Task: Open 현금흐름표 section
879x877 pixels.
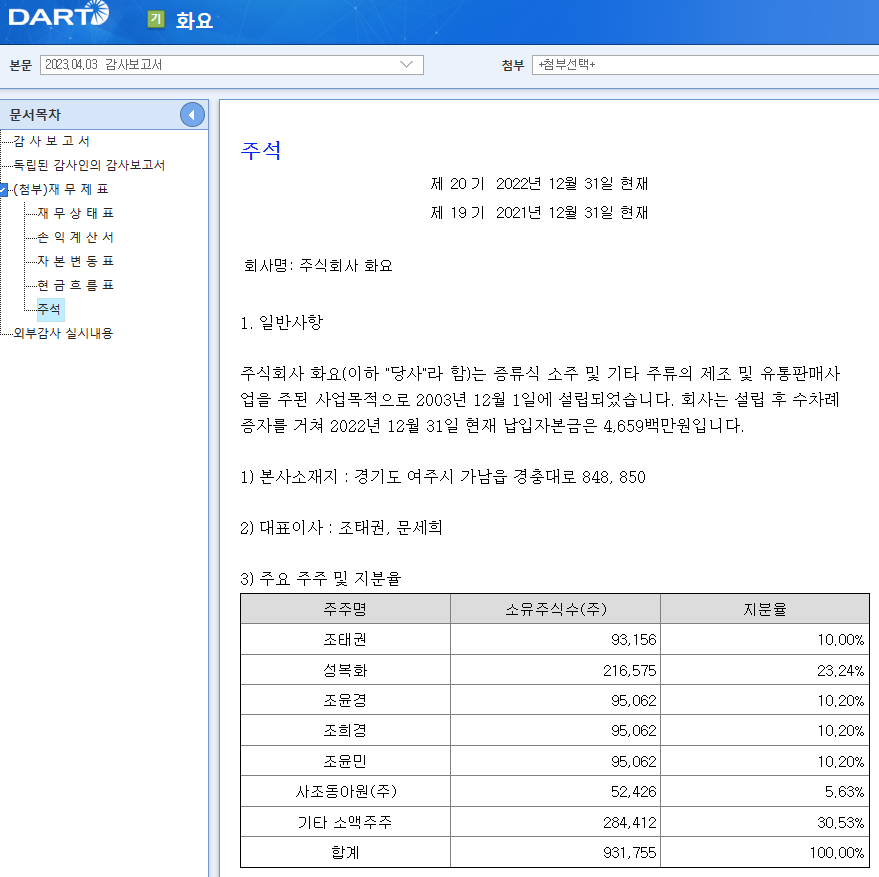Action: [76, 285]
